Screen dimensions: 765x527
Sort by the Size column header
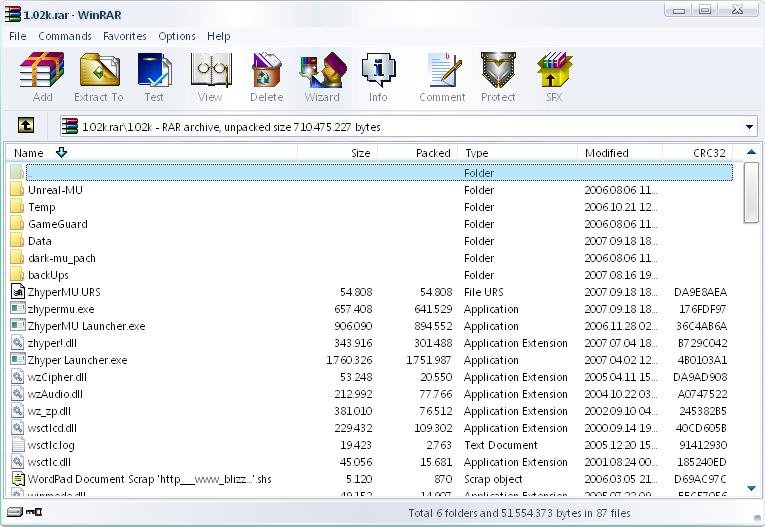pyautogui.click(x=337, y=153)
